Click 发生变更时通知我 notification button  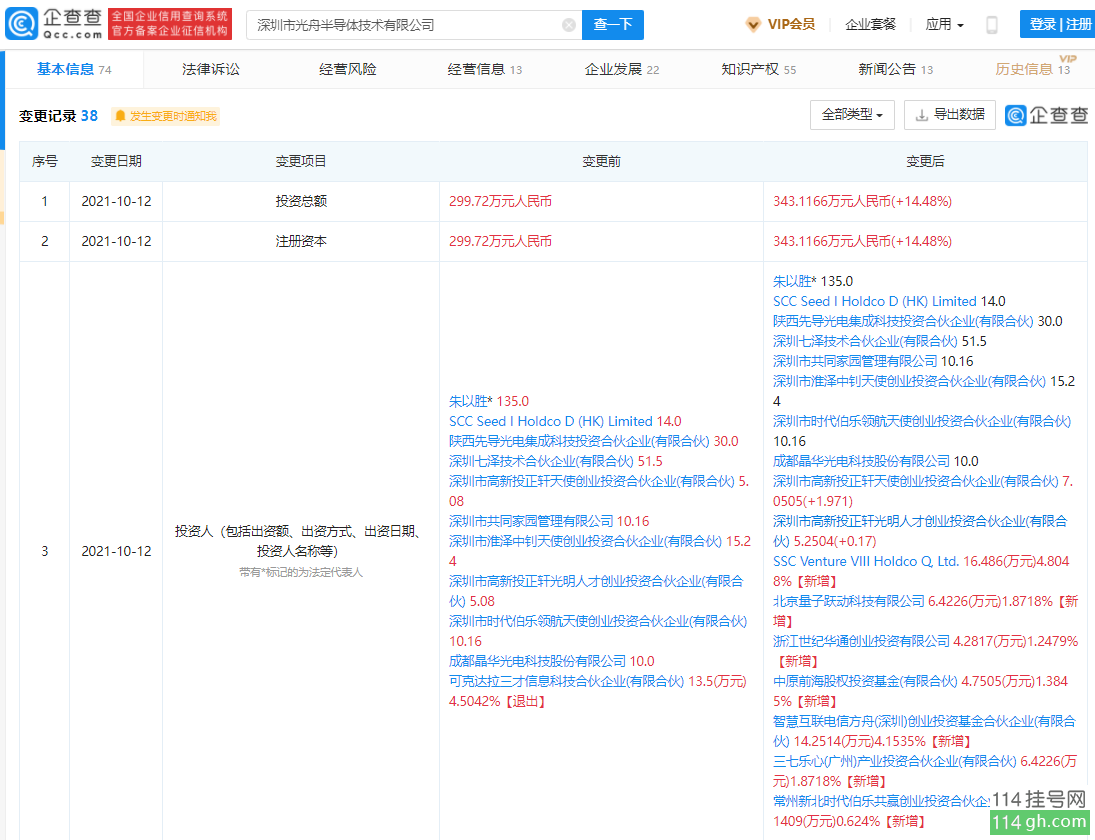click(166, 116)
